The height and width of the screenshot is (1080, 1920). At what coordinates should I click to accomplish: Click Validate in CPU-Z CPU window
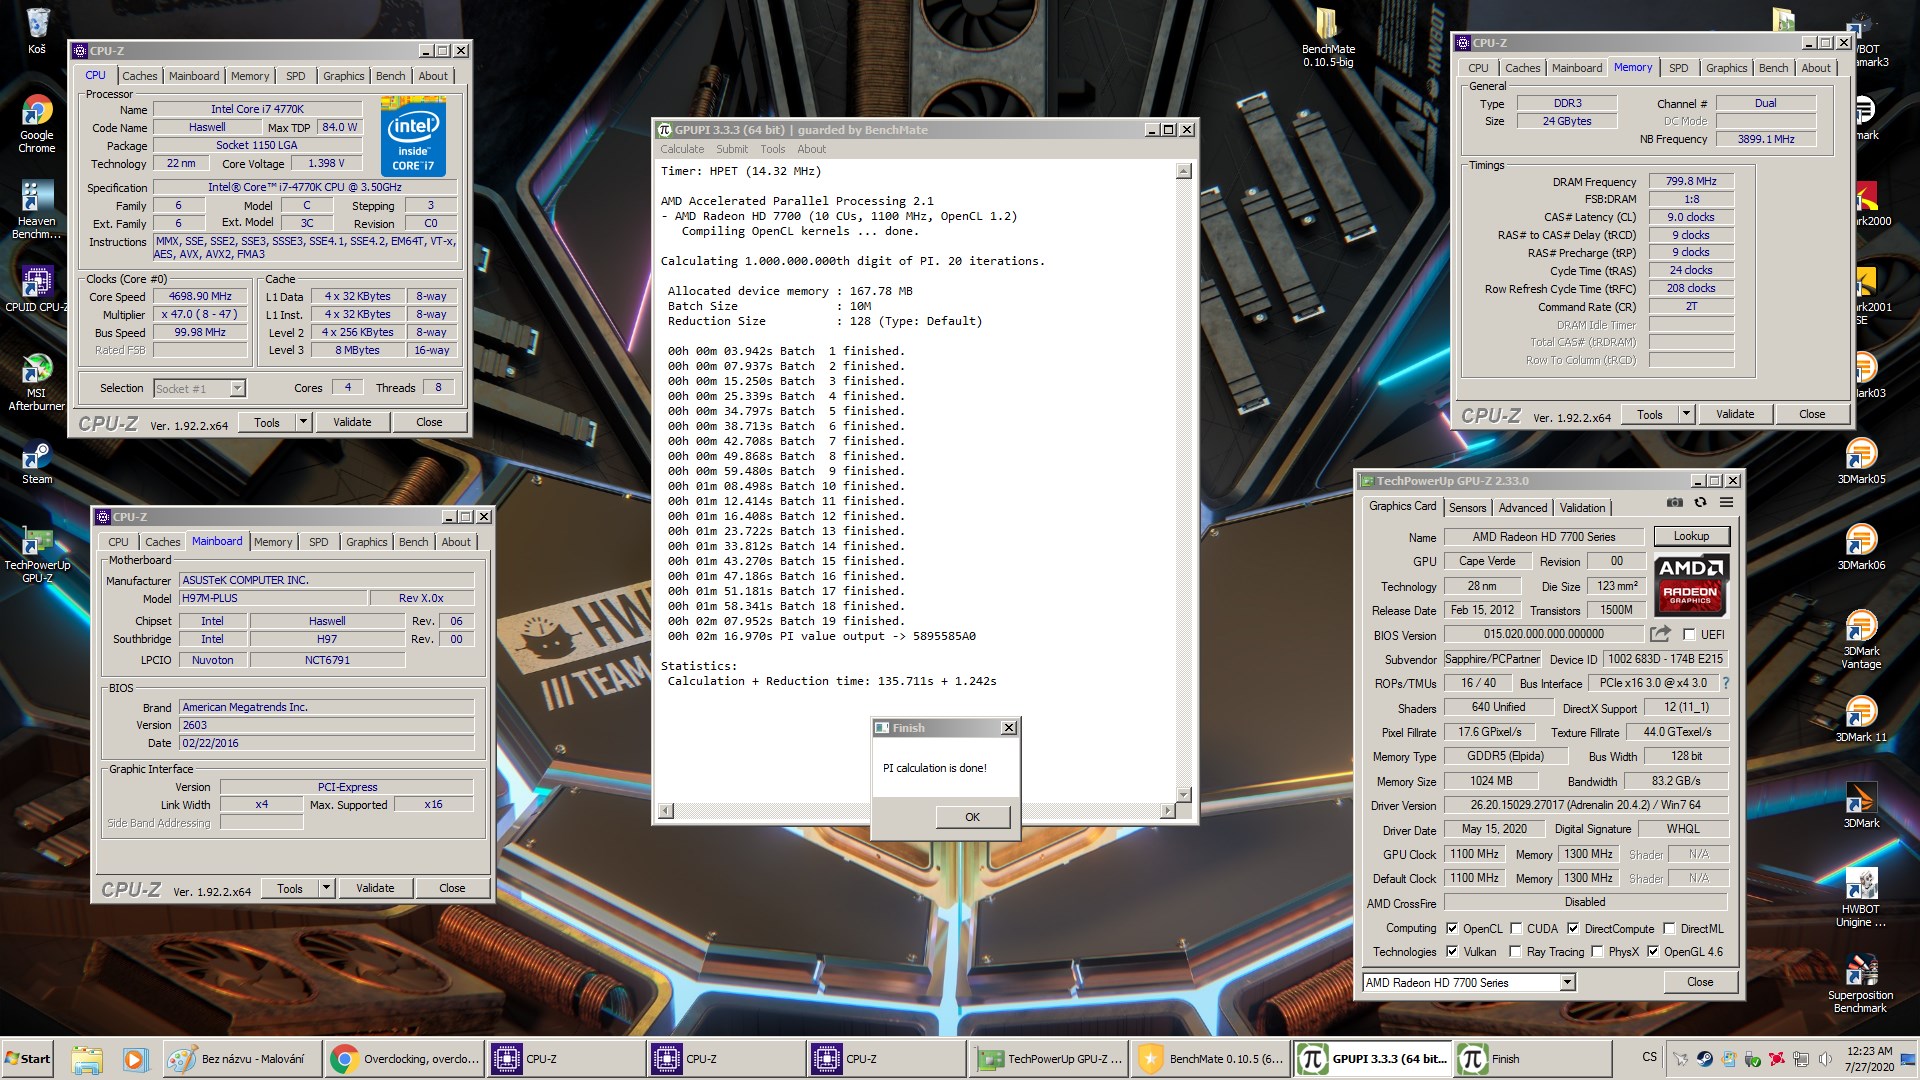pyautogui.click(x=352, y=423)
